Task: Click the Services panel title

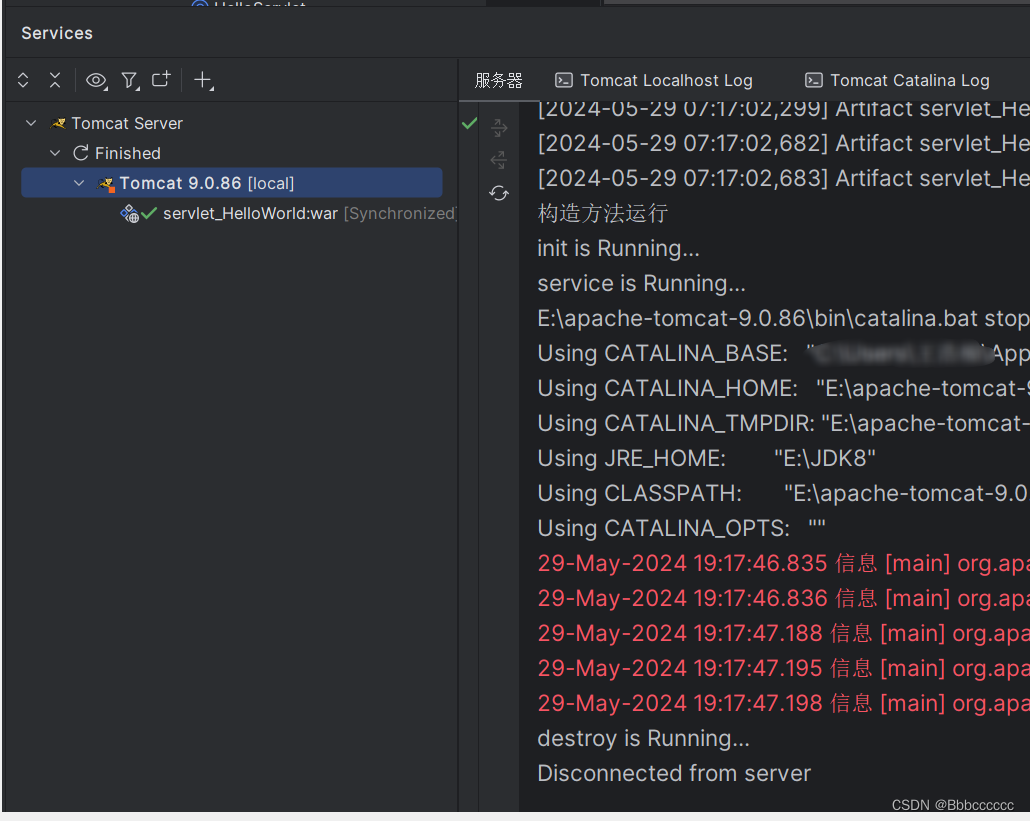Action: 57,33
